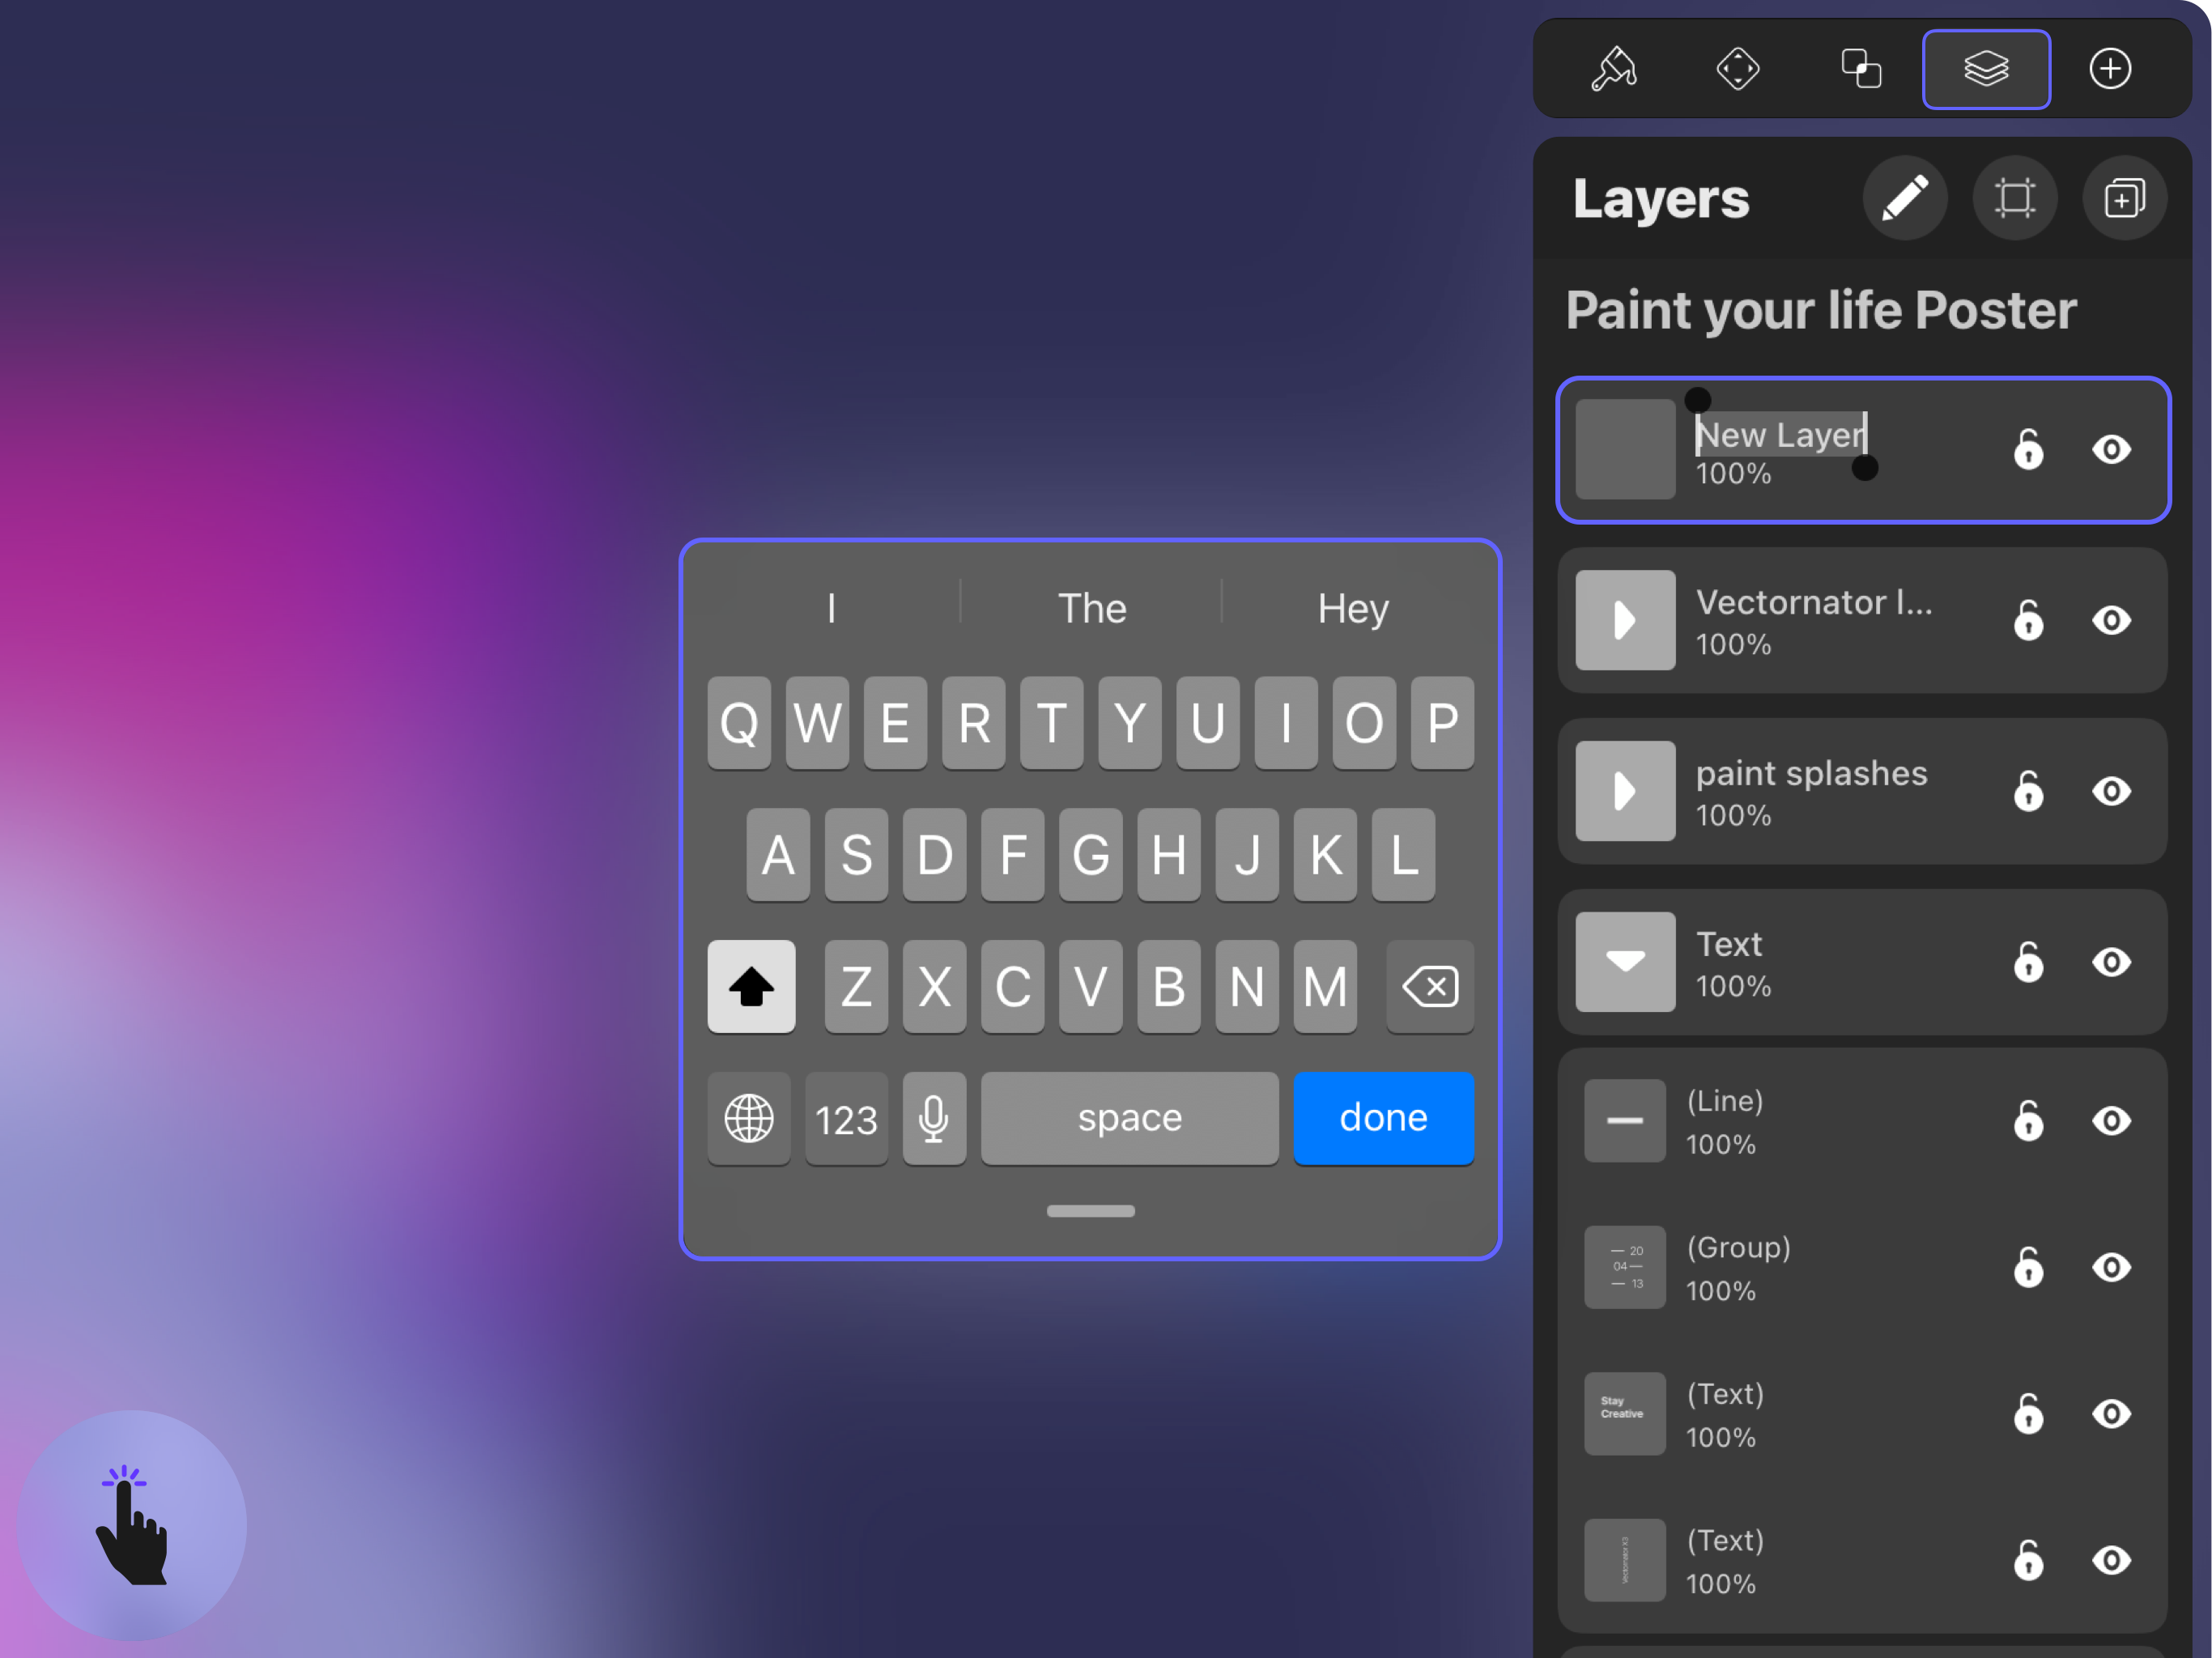Open the Library plus-circle tab
The image size is (2212, 1658).
coord(2110,69)
